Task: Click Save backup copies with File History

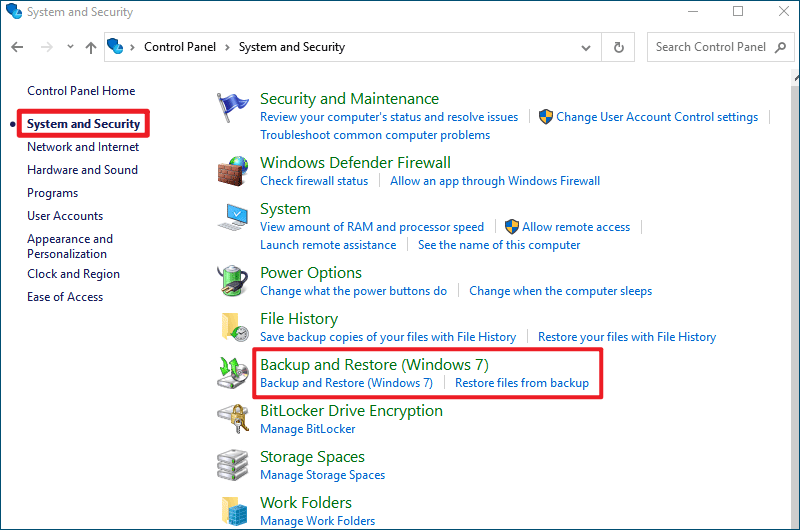Action: pos(388,337)
